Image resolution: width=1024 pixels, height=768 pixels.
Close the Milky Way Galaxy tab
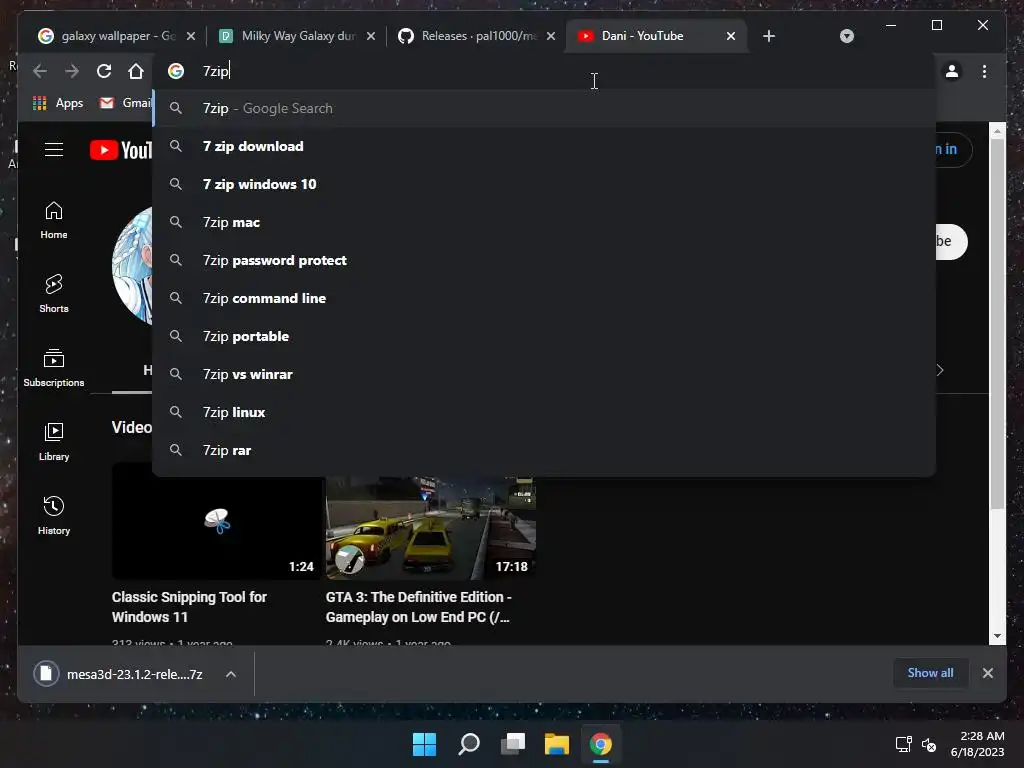point(371,36)
